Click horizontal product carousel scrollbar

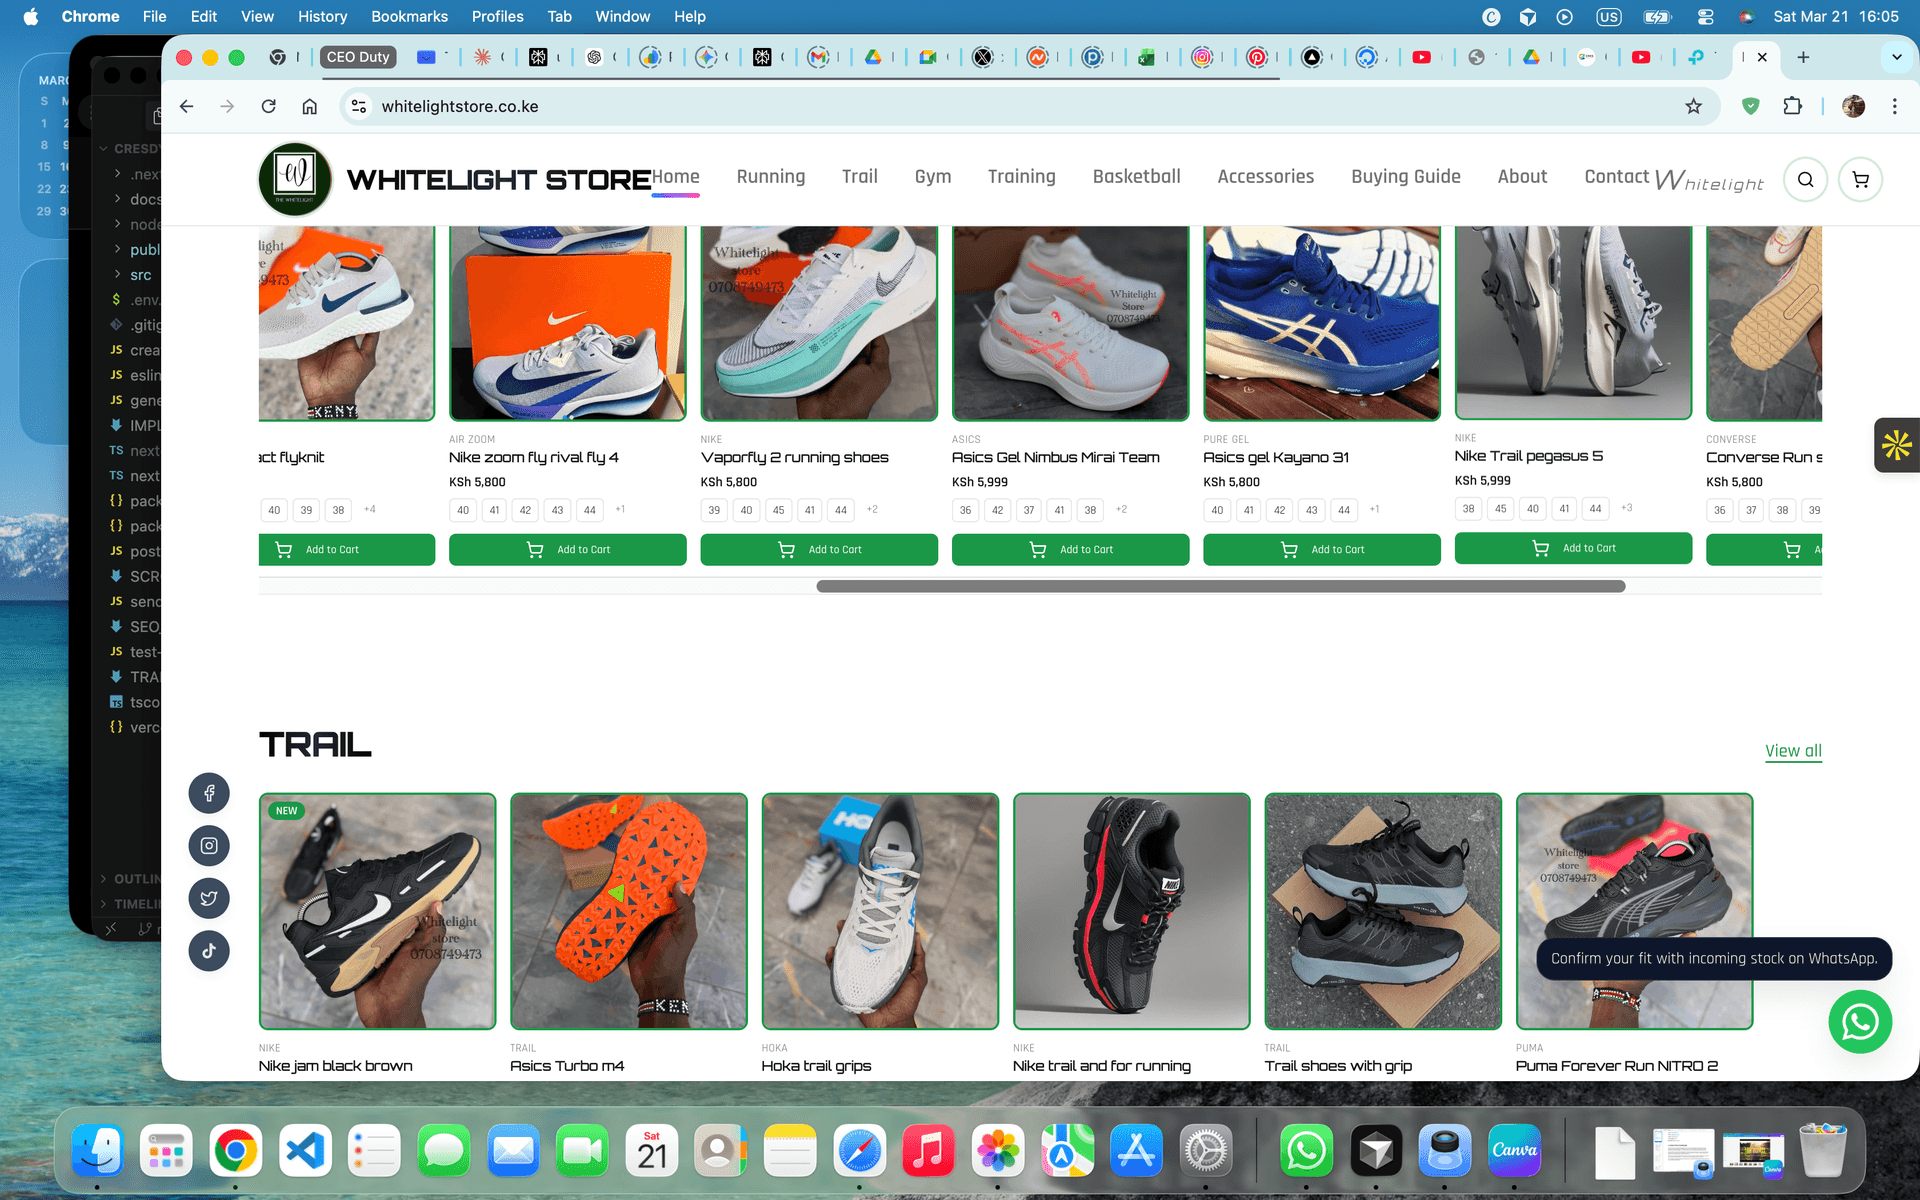[1220, 587]
